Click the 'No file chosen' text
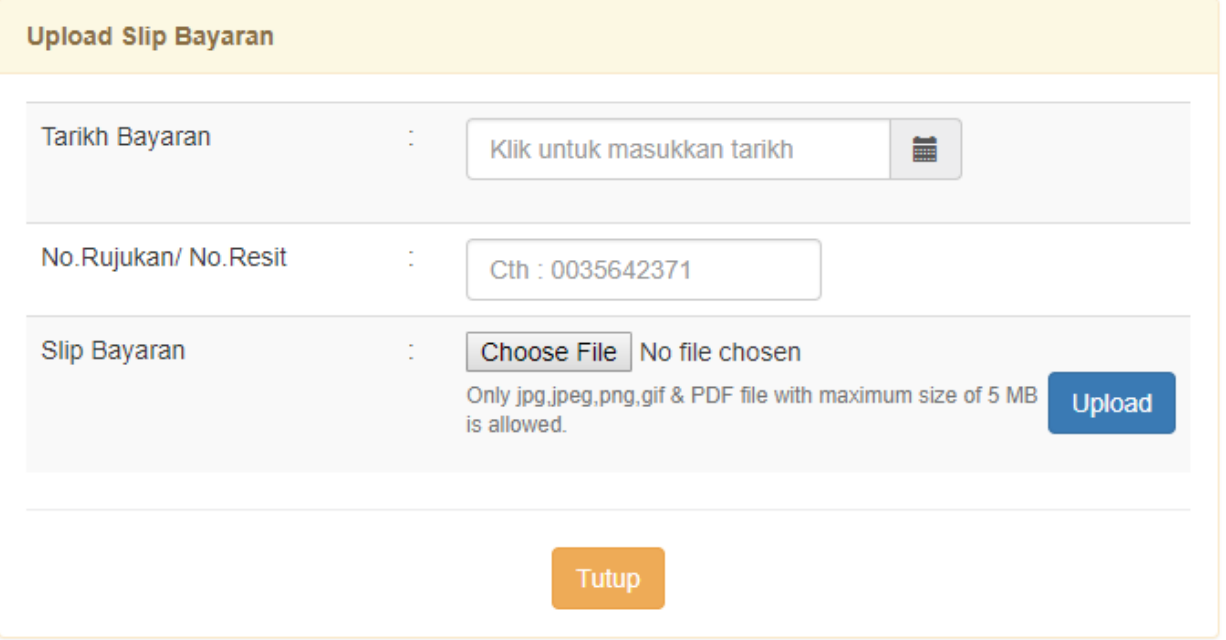 tap(720, 352)
